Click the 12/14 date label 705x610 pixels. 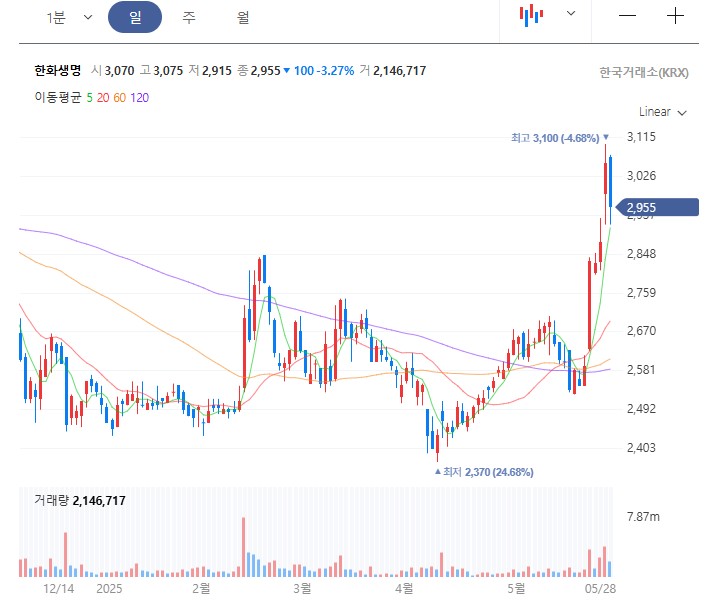coord(58,588)
